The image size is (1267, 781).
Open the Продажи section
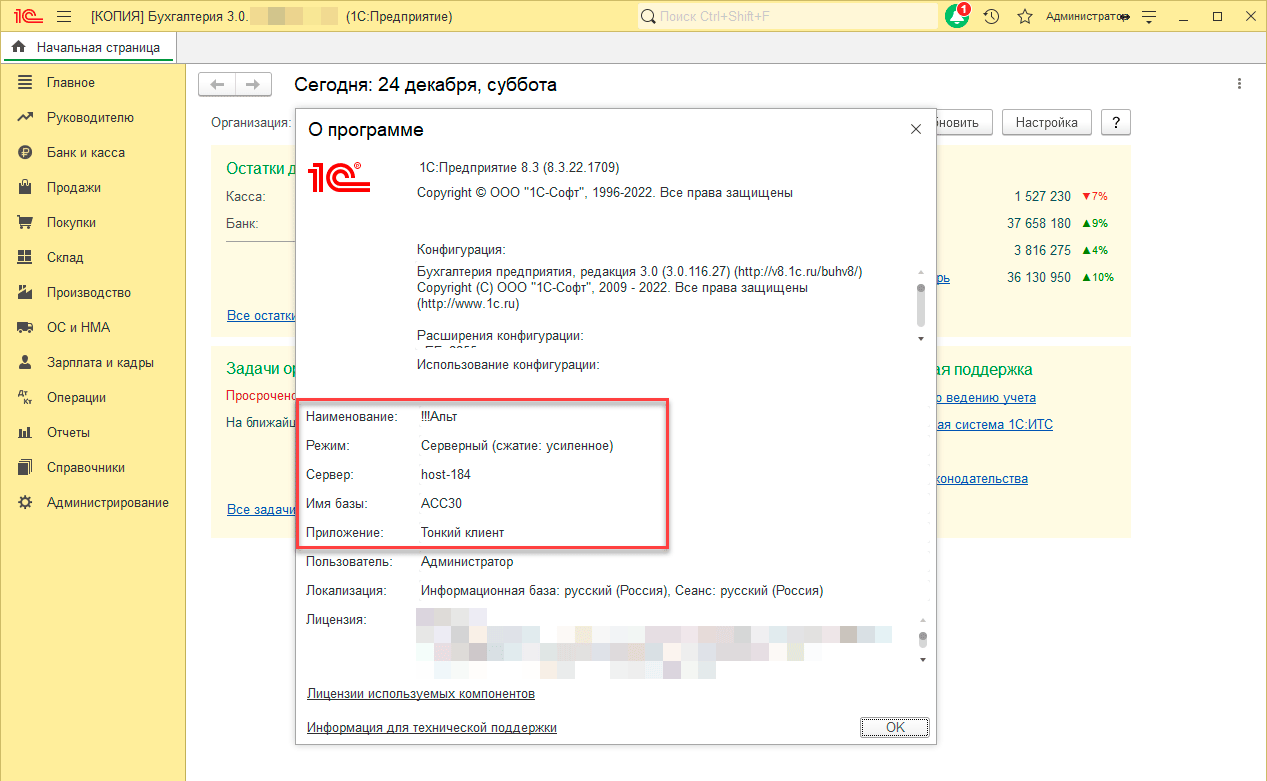(x=73, y=188)
